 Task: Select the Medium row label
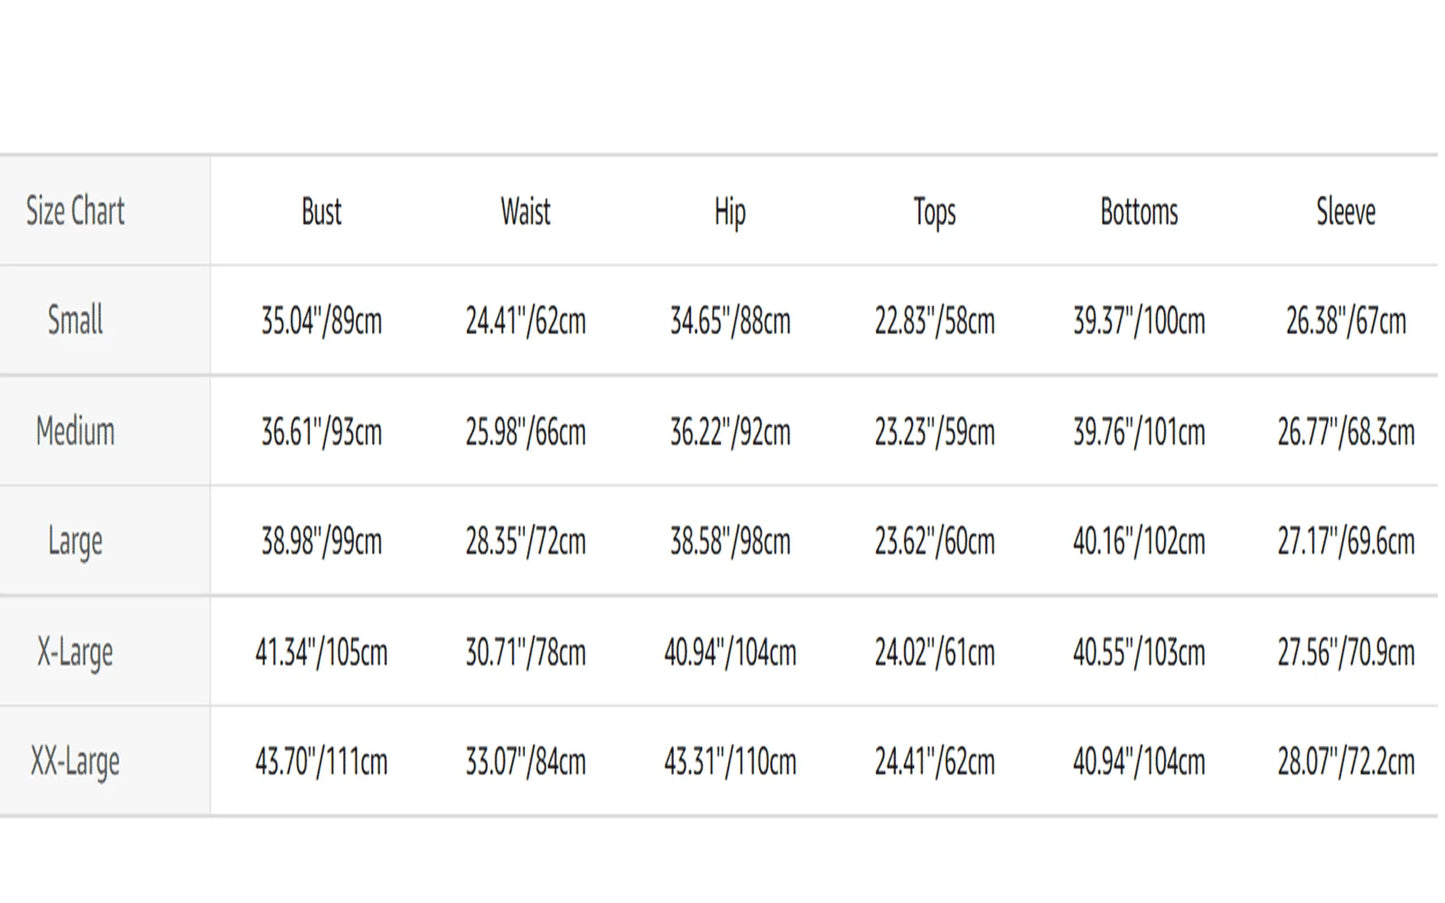click(x=75, y=432)
